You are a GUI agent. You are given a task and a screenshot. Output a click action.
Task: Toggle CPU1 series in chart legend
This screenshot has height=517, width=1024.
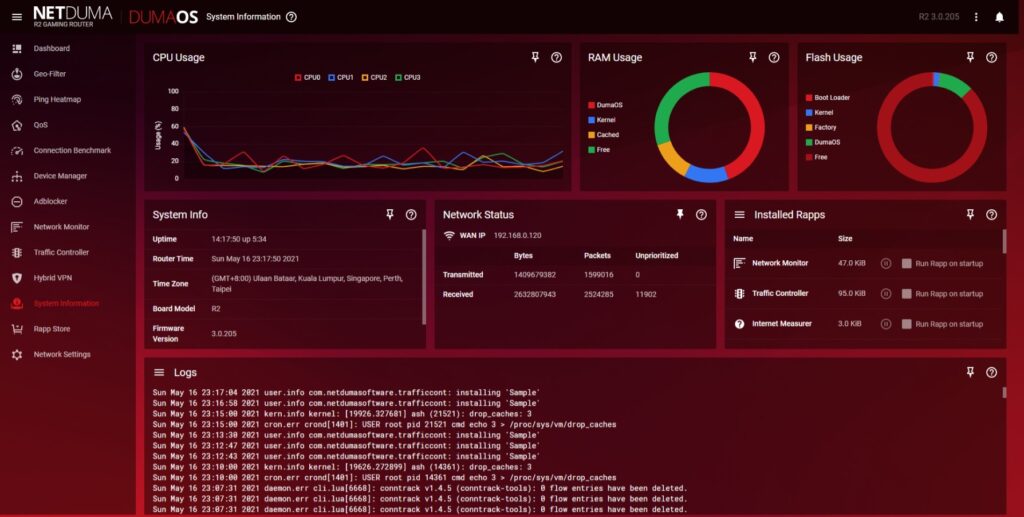click(x=340, y=77)
